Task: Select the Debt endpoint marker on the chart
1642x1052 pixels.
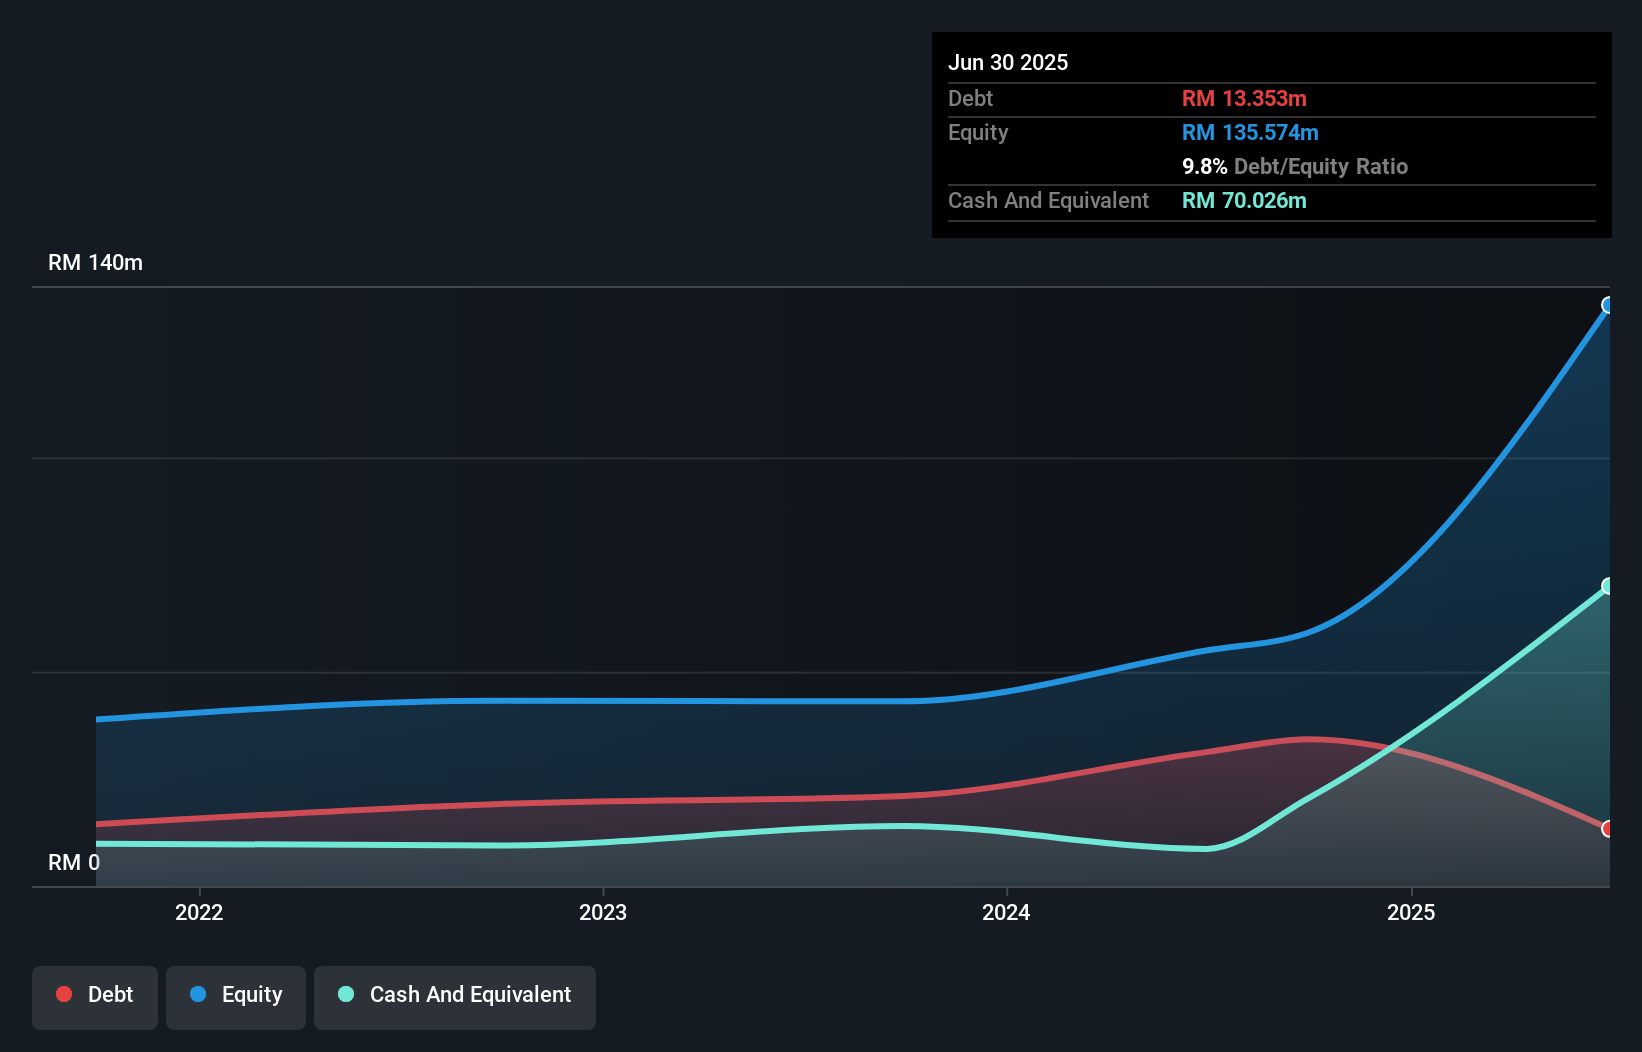Action: click(x=1606, y=829)
